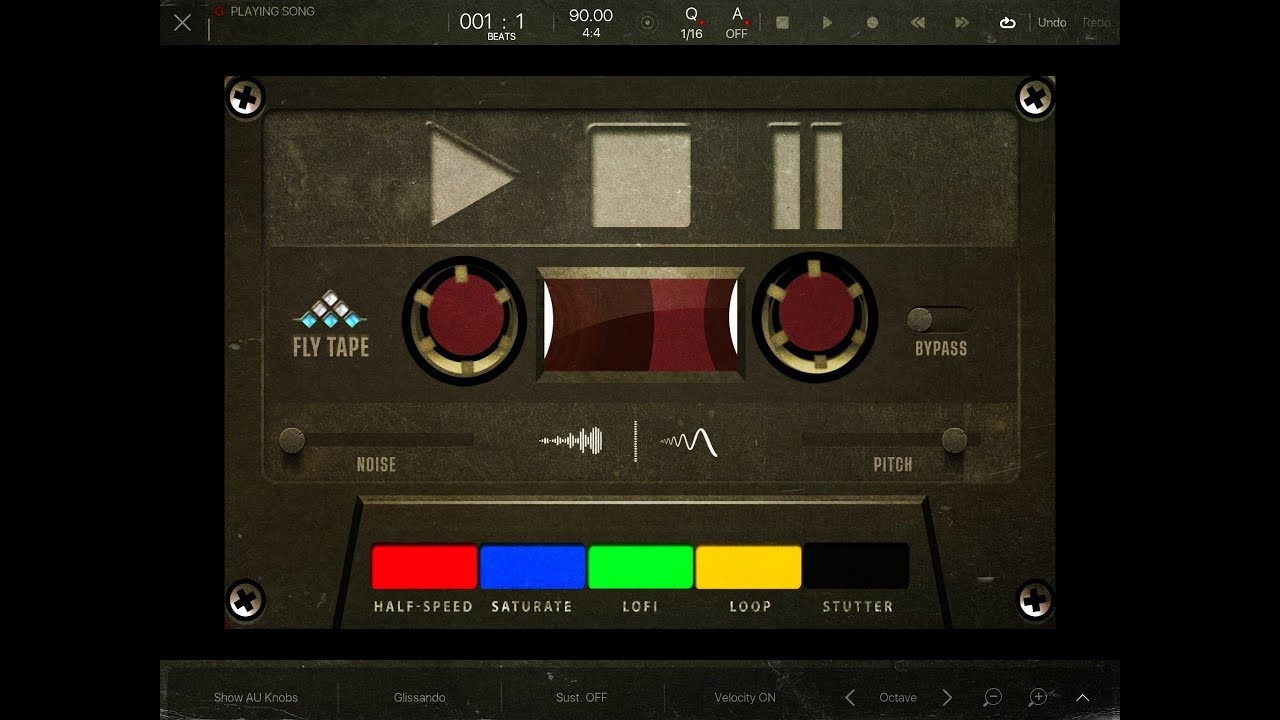Select the waveform bars icon
Image resolution: width=1280 pixels, height=720 pixels.
tap(572, 440)
